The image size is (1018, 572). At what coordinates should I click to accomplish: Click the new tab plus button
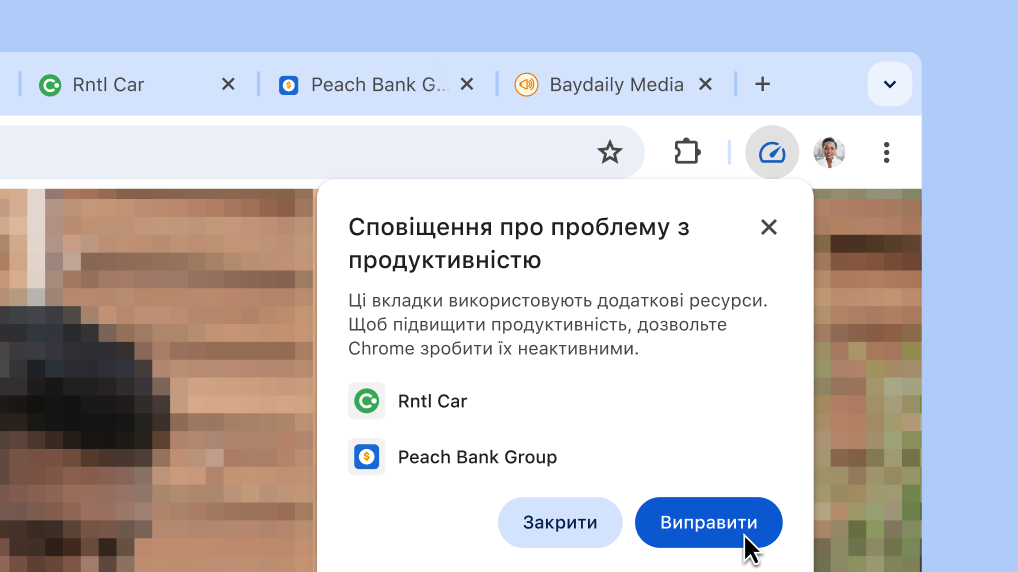[x=762, y=84]
